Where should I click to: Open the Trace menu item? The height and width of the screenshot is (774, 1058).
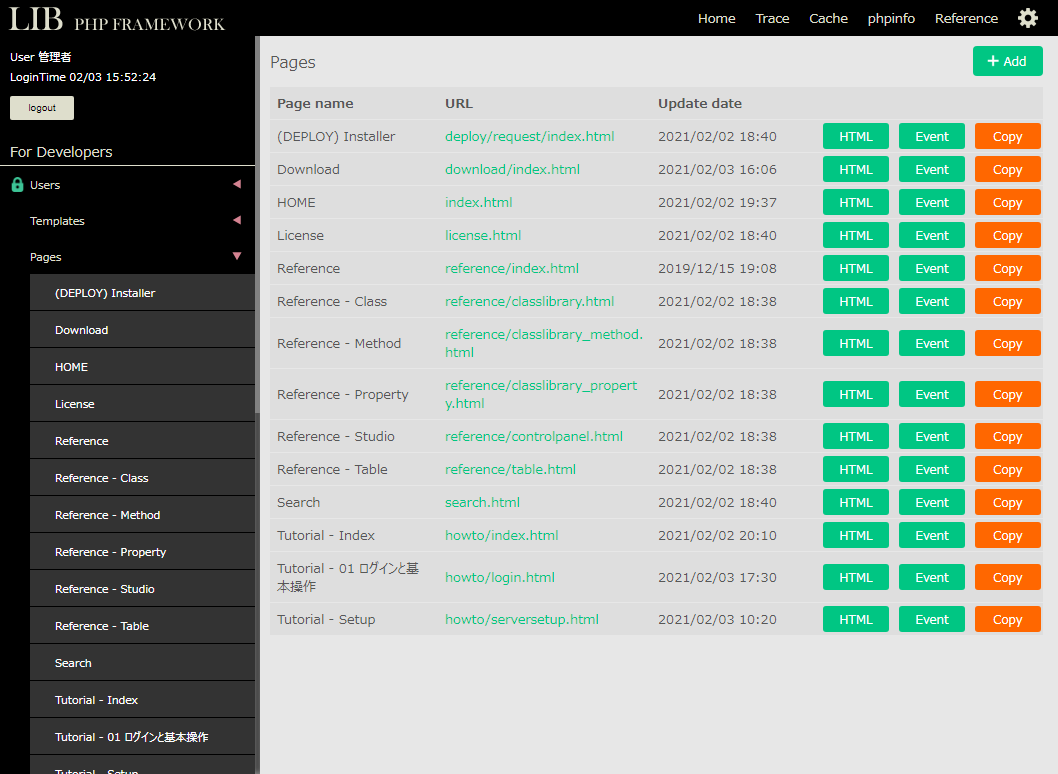(772, 18)
